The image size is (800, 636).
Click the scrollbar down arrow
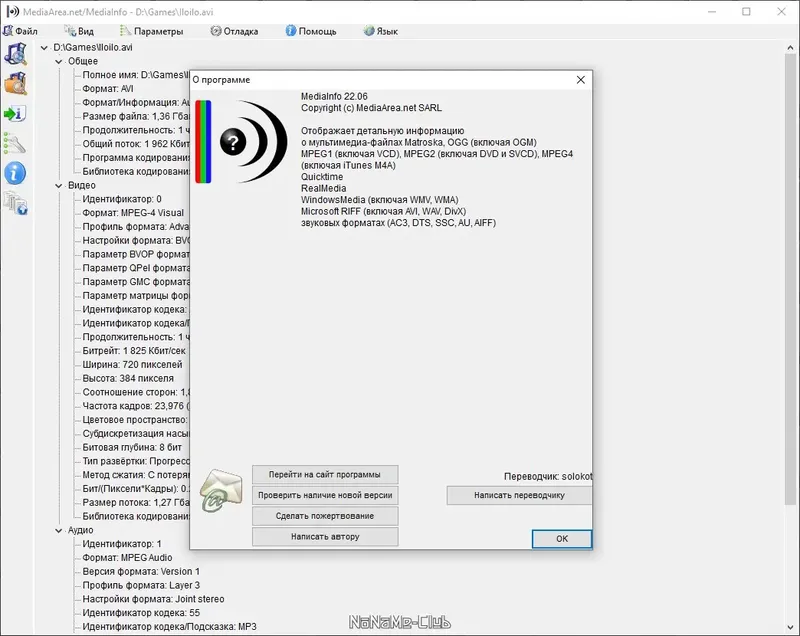click(790, 628)
